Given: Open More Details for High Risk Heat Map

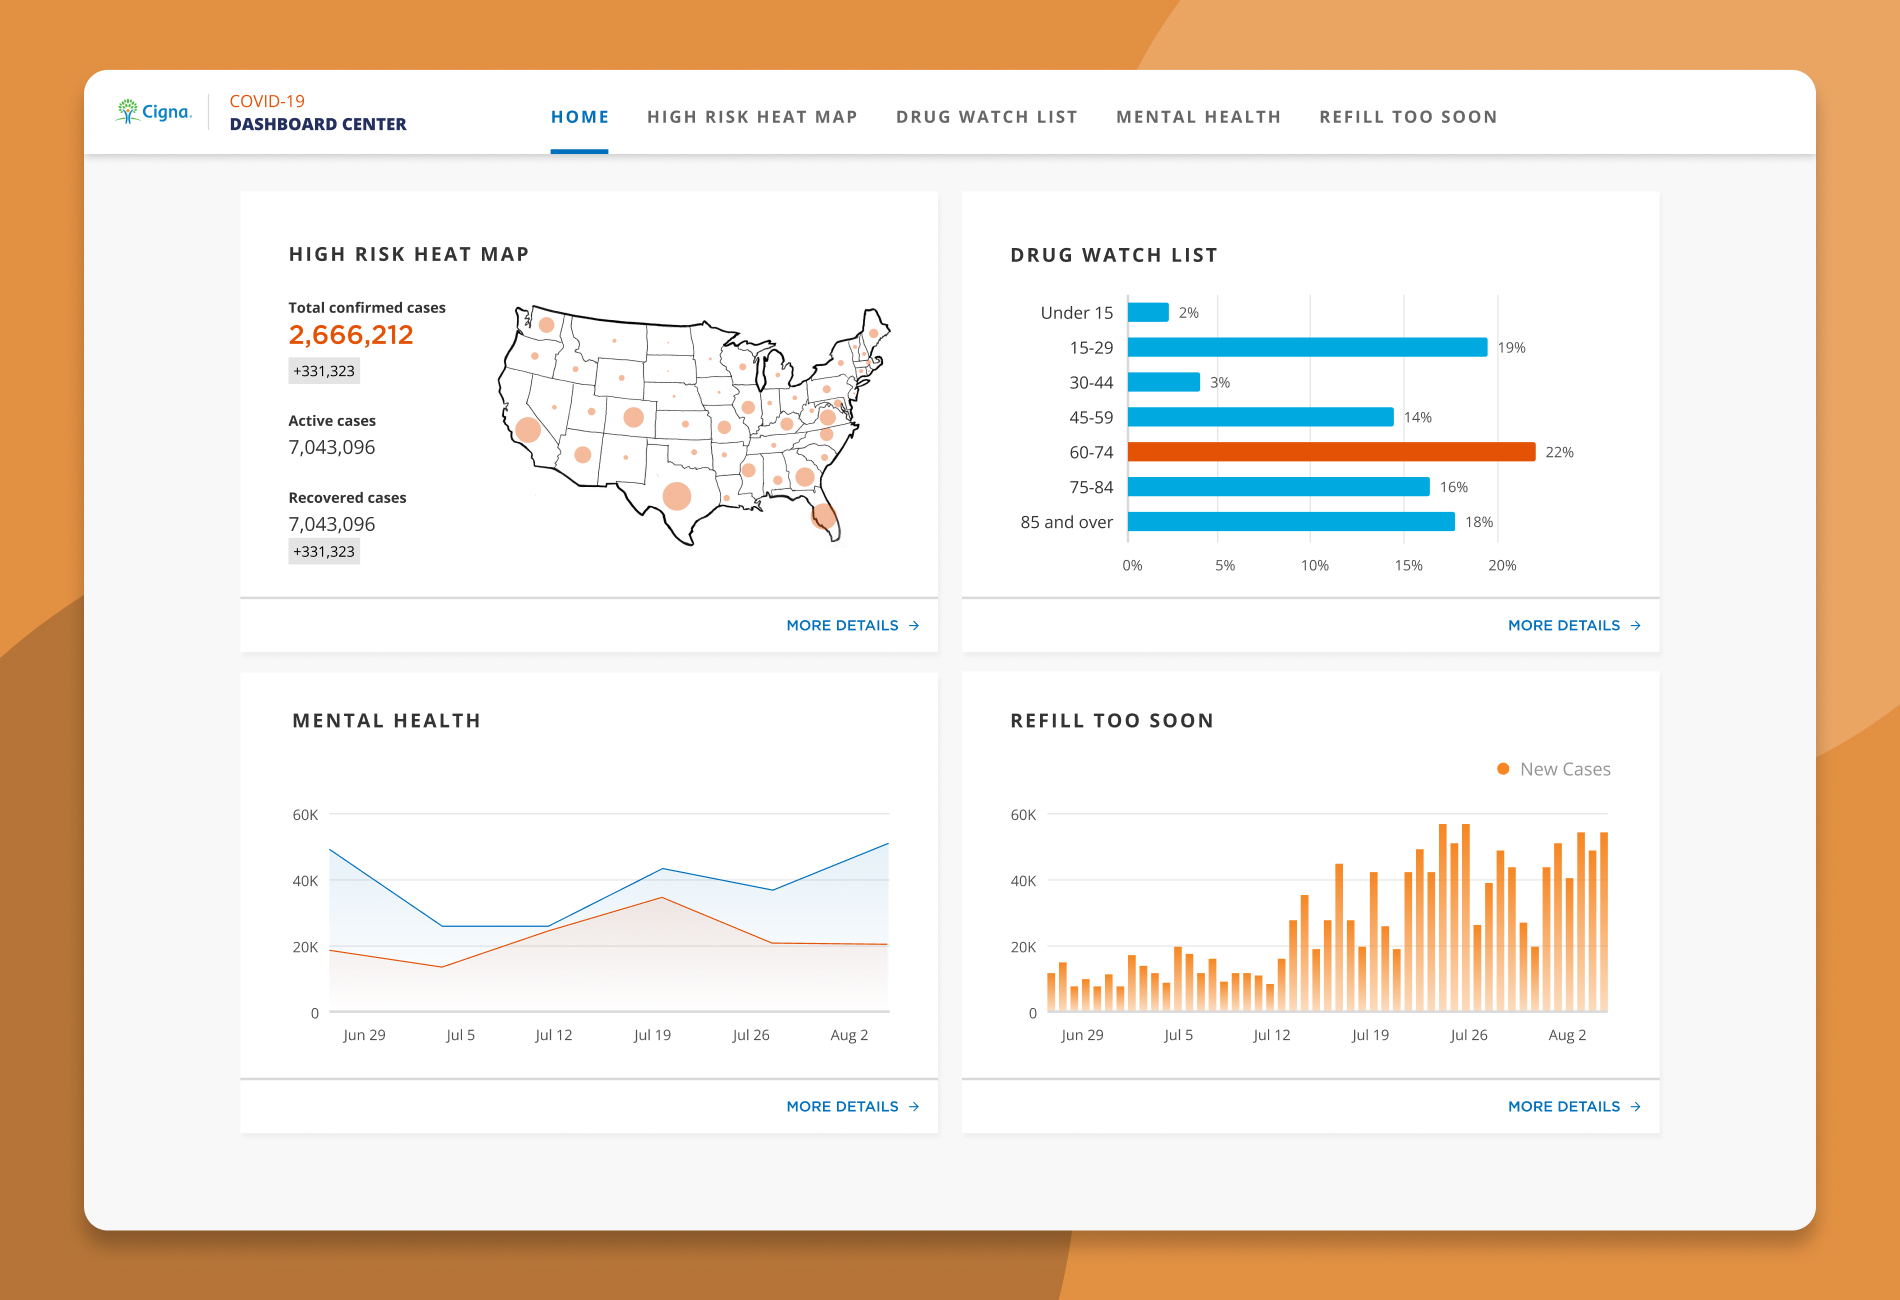Looking at the screenshot, I should pyautogui.click(x=852, y=626).
